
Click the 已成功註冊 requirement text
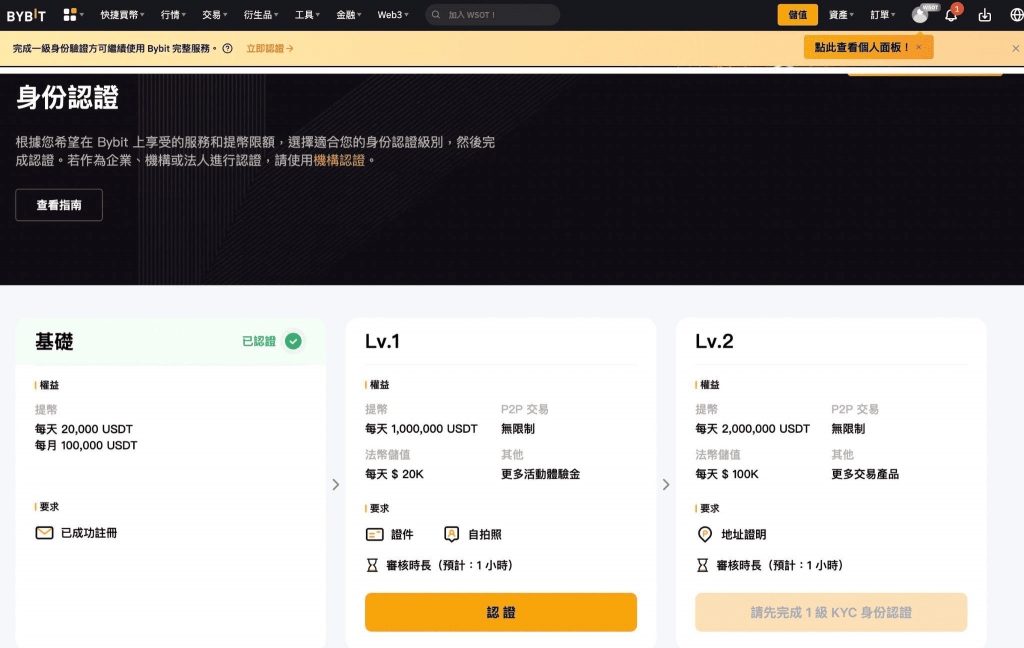[89, 533]
